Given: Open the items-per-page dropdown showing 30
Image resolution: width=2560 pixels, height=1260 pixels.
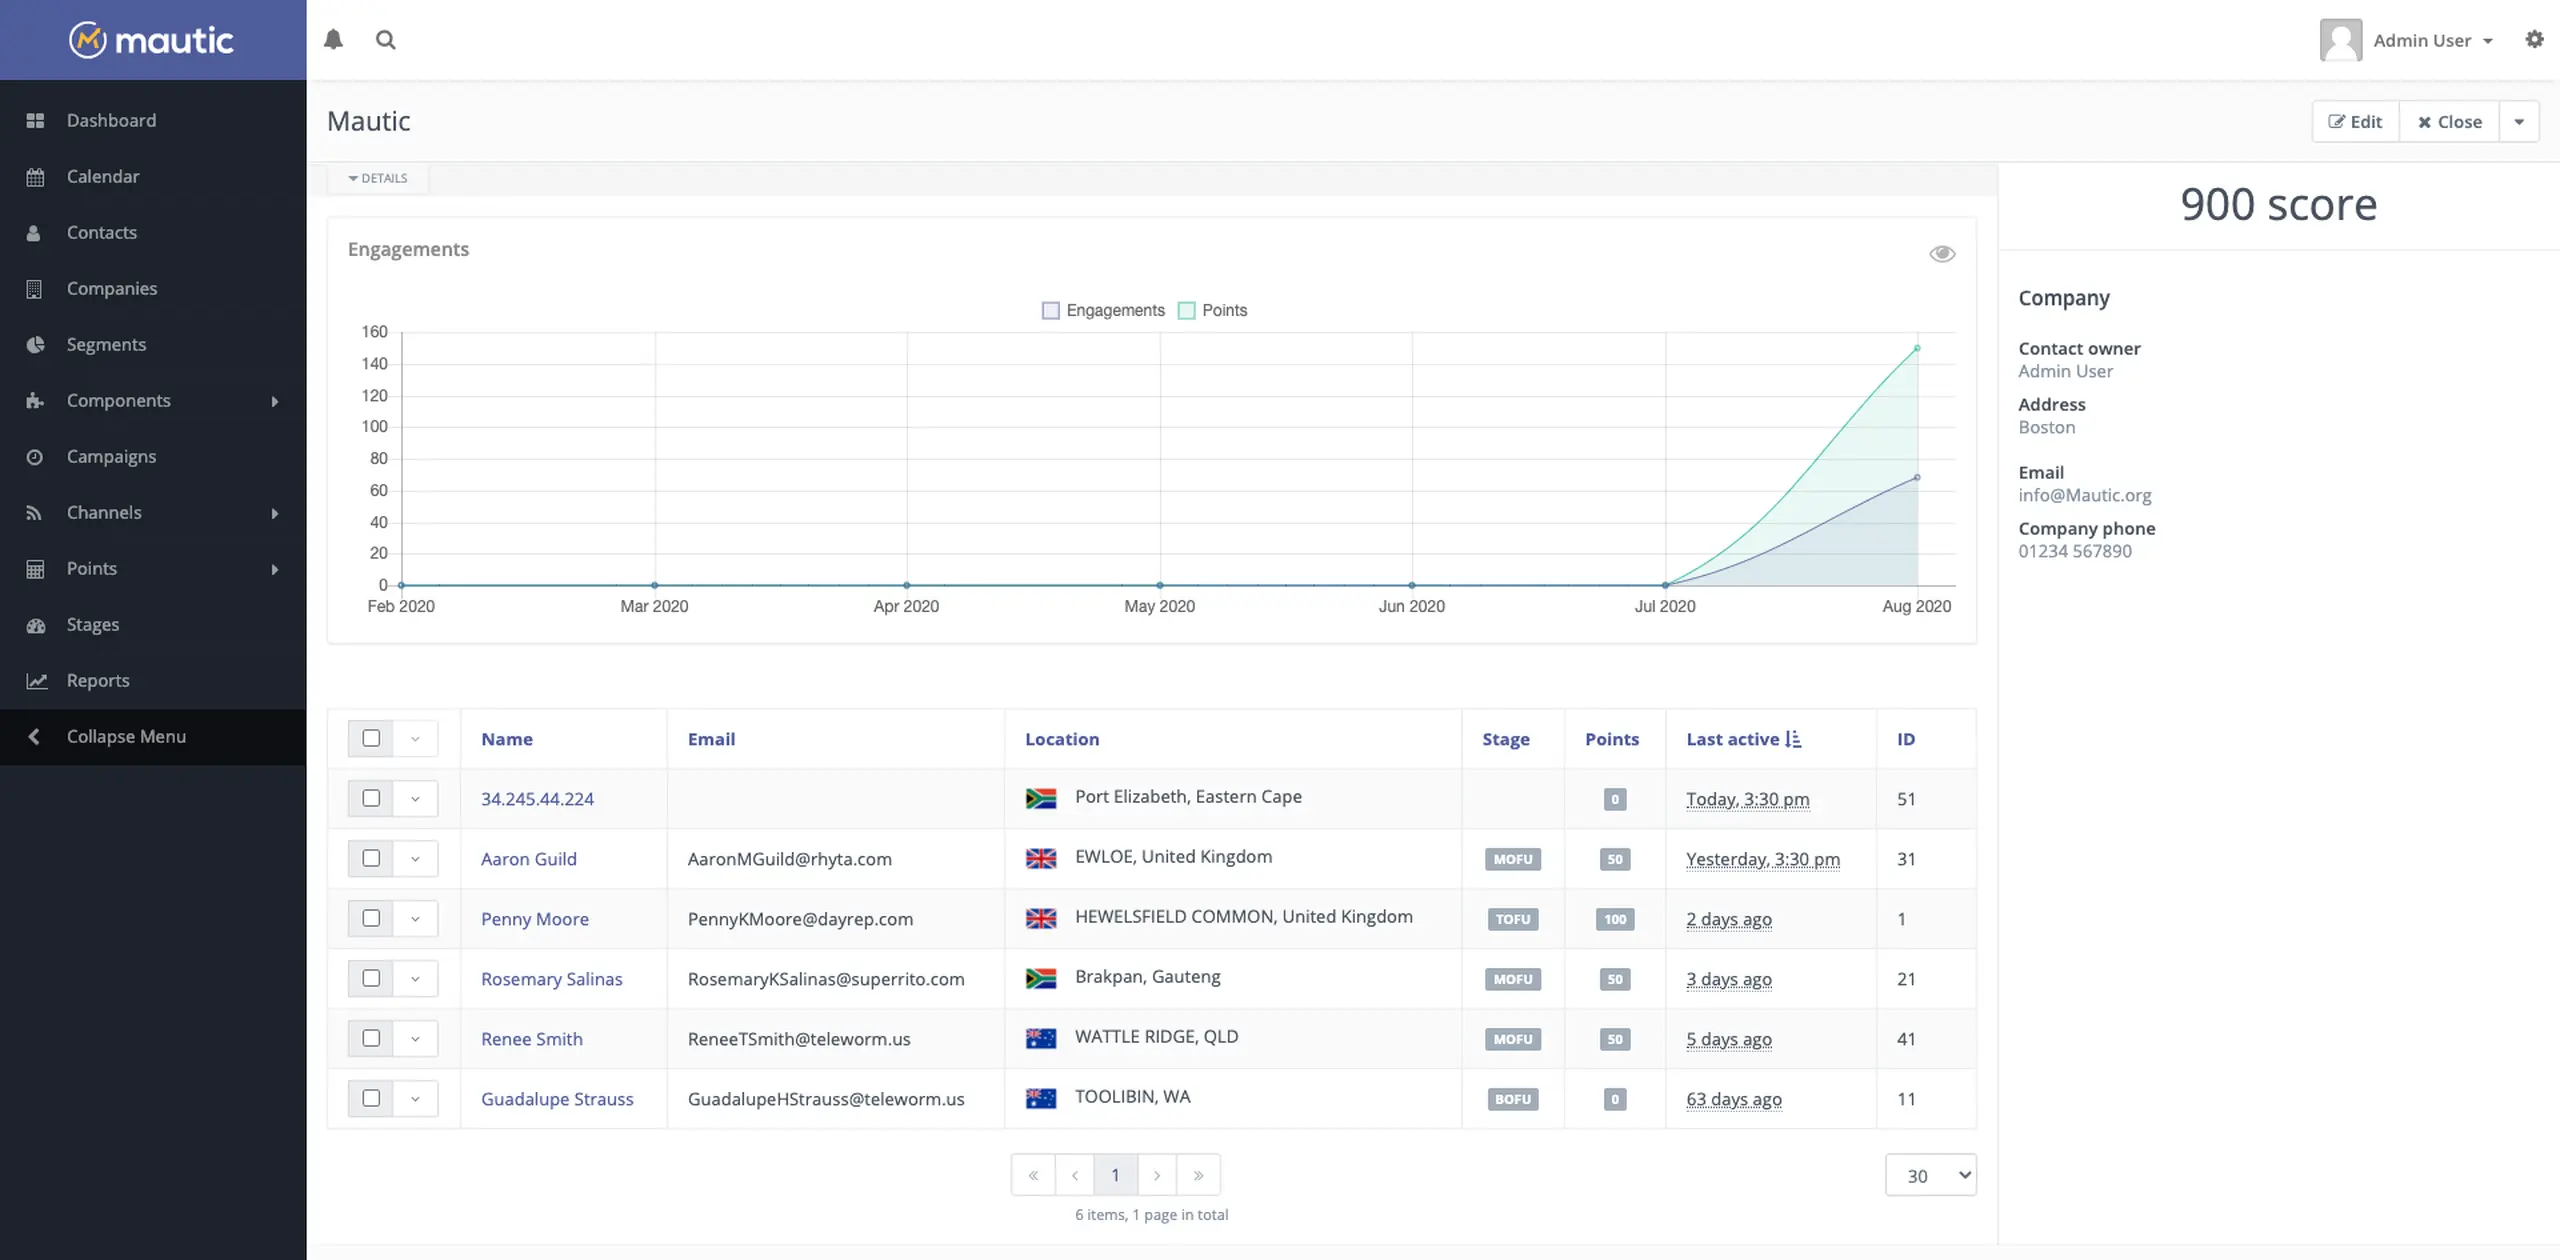Looking at the screenshot, I should pos(1930,1175).
